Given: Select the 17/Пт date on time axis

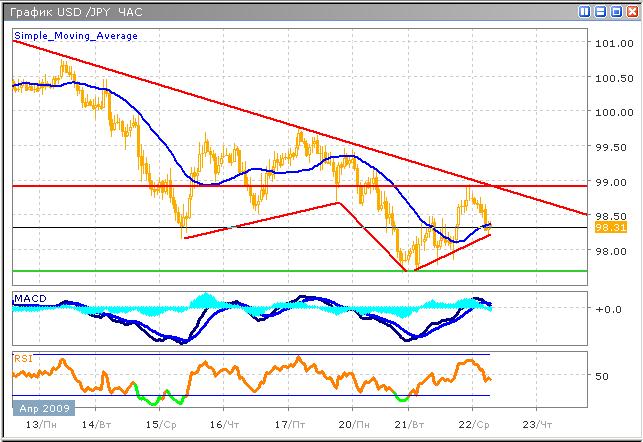Looking at the screenshot, I should [x=289, y=424].
